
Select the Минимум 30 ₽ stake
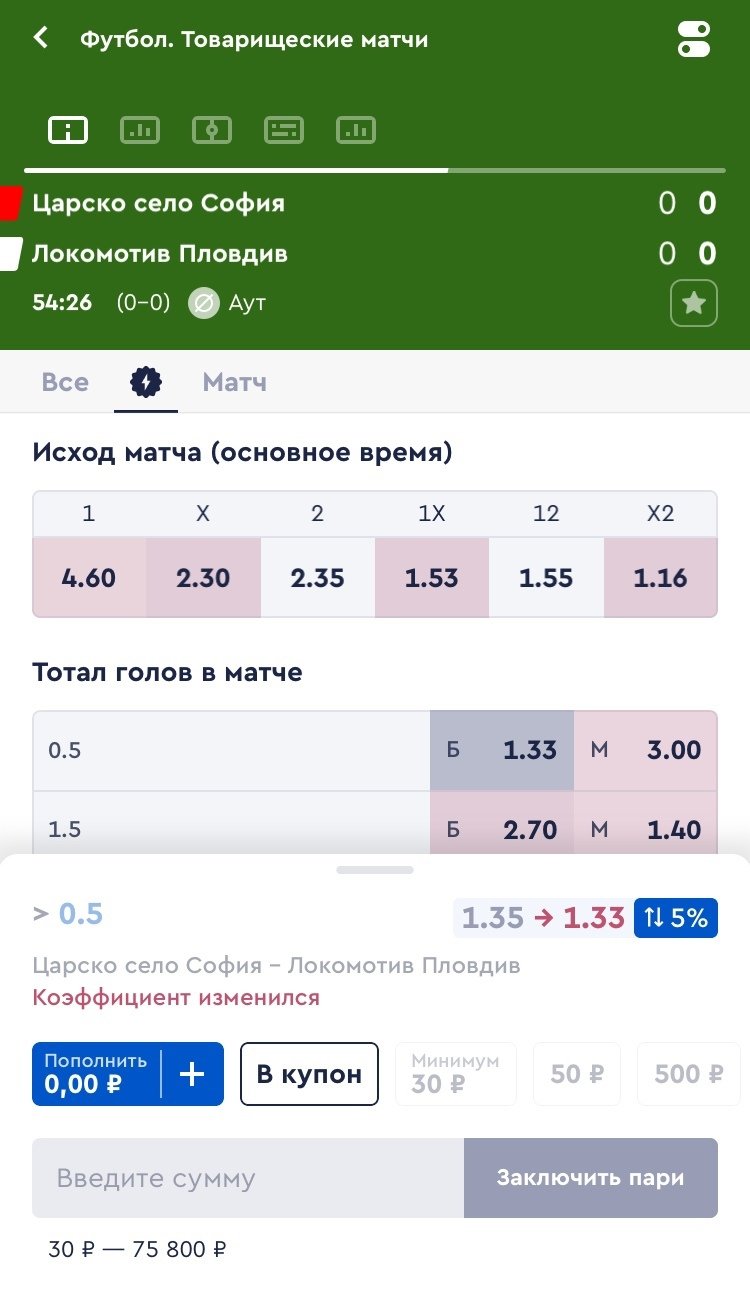click(456, 1074)
